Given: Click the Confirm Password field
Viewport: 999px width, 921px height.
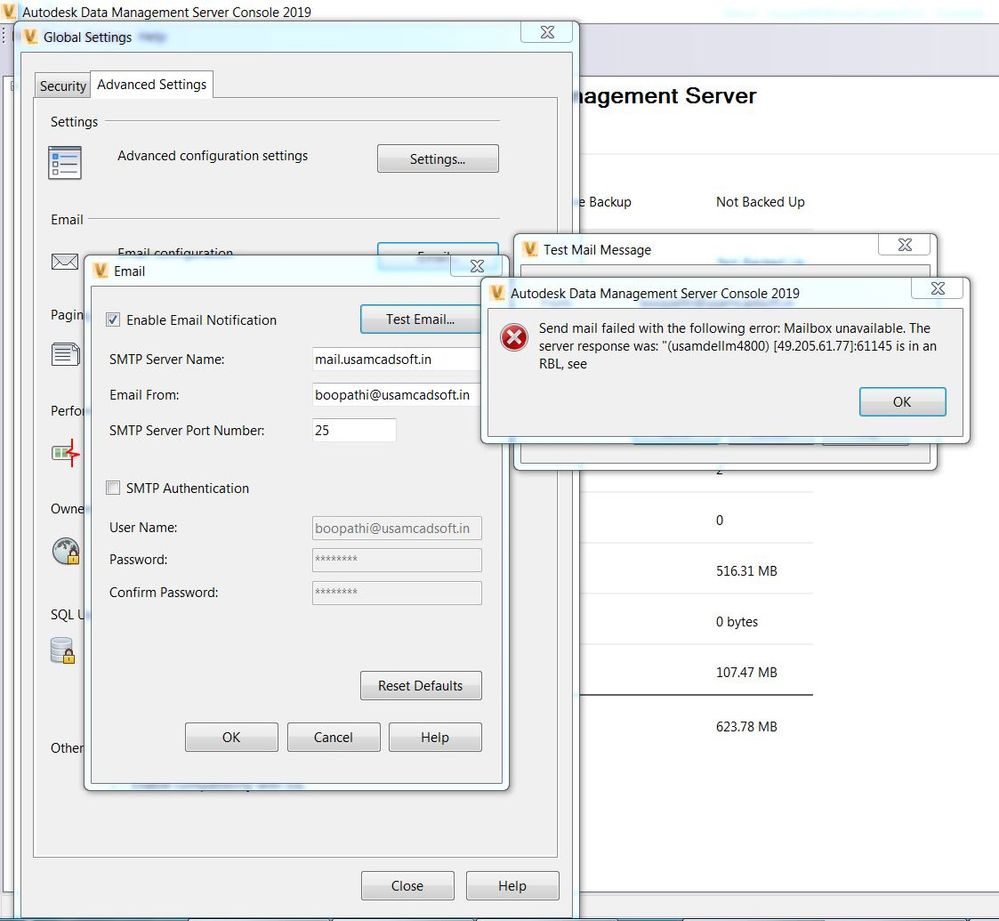Looking at the screenshot, I should point(397,592).
